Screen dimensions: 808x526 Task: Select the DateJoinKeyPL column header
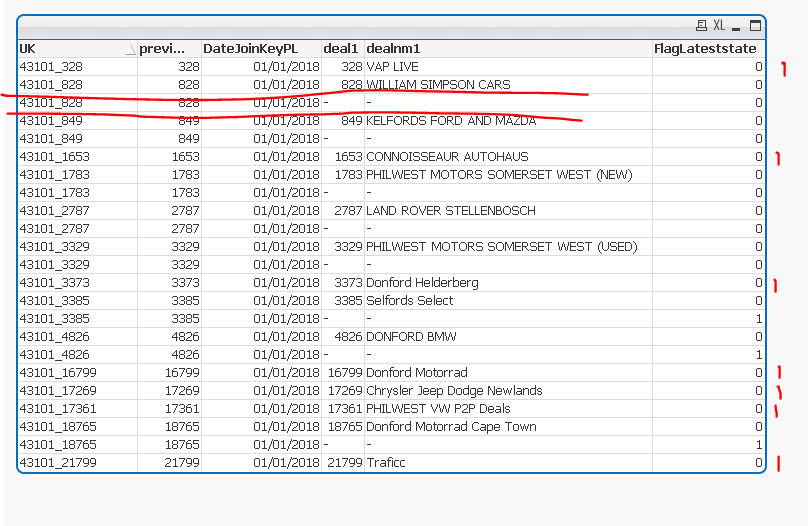261,48
